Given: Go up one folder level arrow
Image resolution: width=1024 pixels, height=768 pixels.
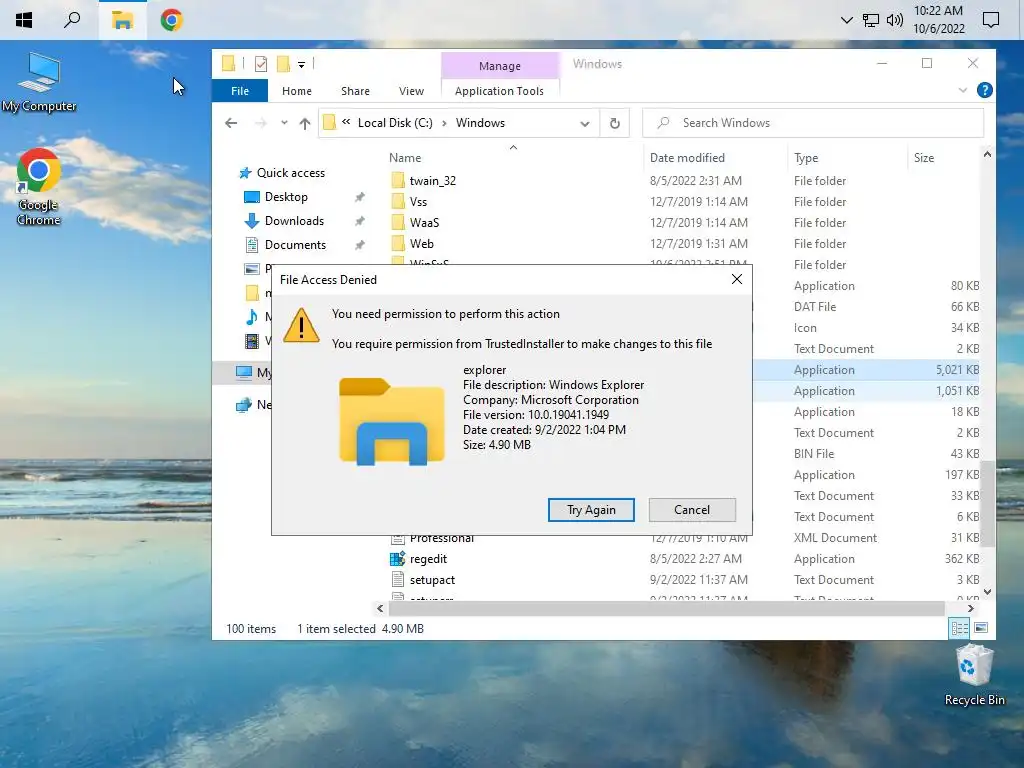Looking at the screenshot, I should [x=304, y=123].
